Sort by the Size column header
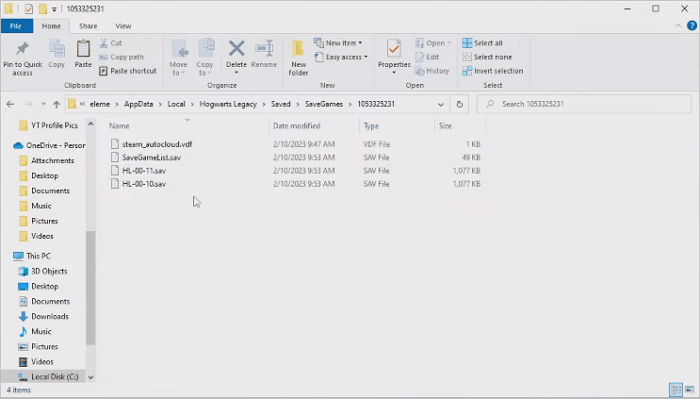The image size is (700, 399). 445,126
